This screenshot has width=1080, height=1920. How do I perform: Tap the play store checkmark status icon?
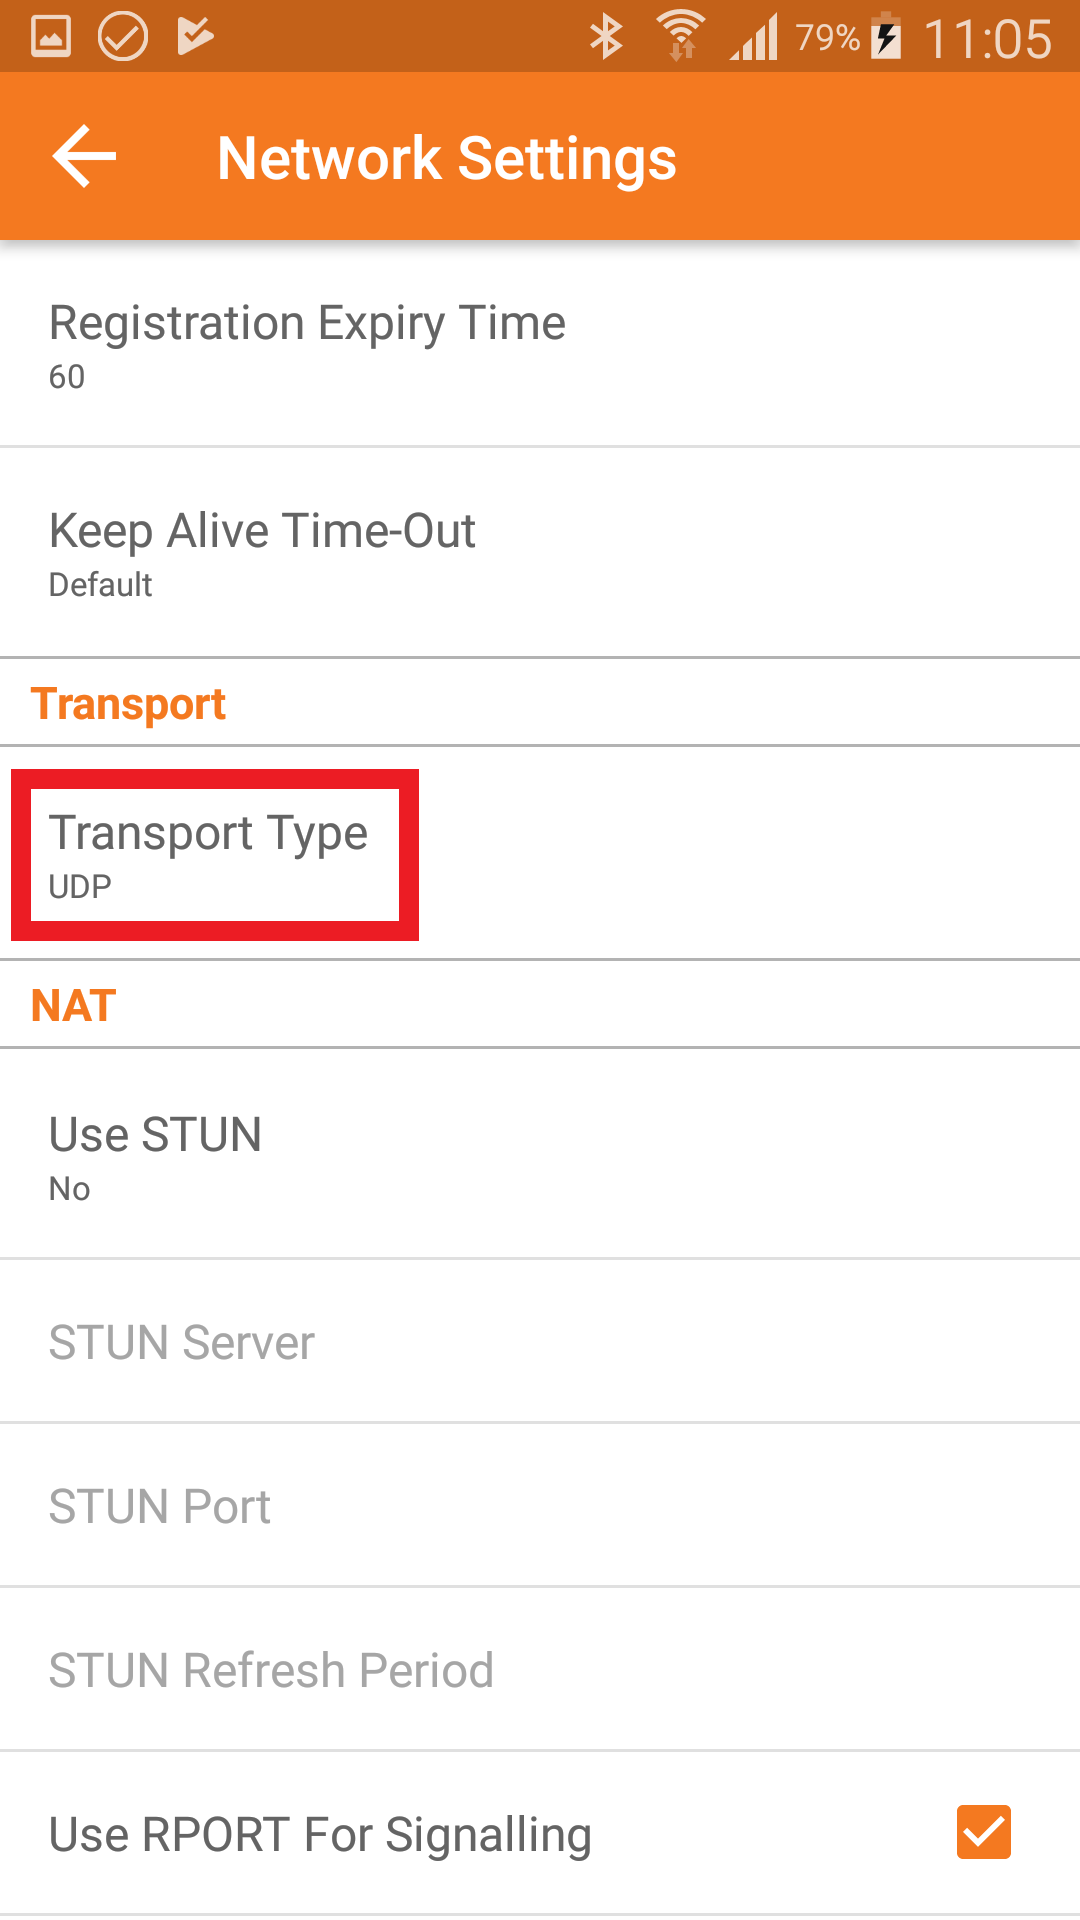click(195, 37)
